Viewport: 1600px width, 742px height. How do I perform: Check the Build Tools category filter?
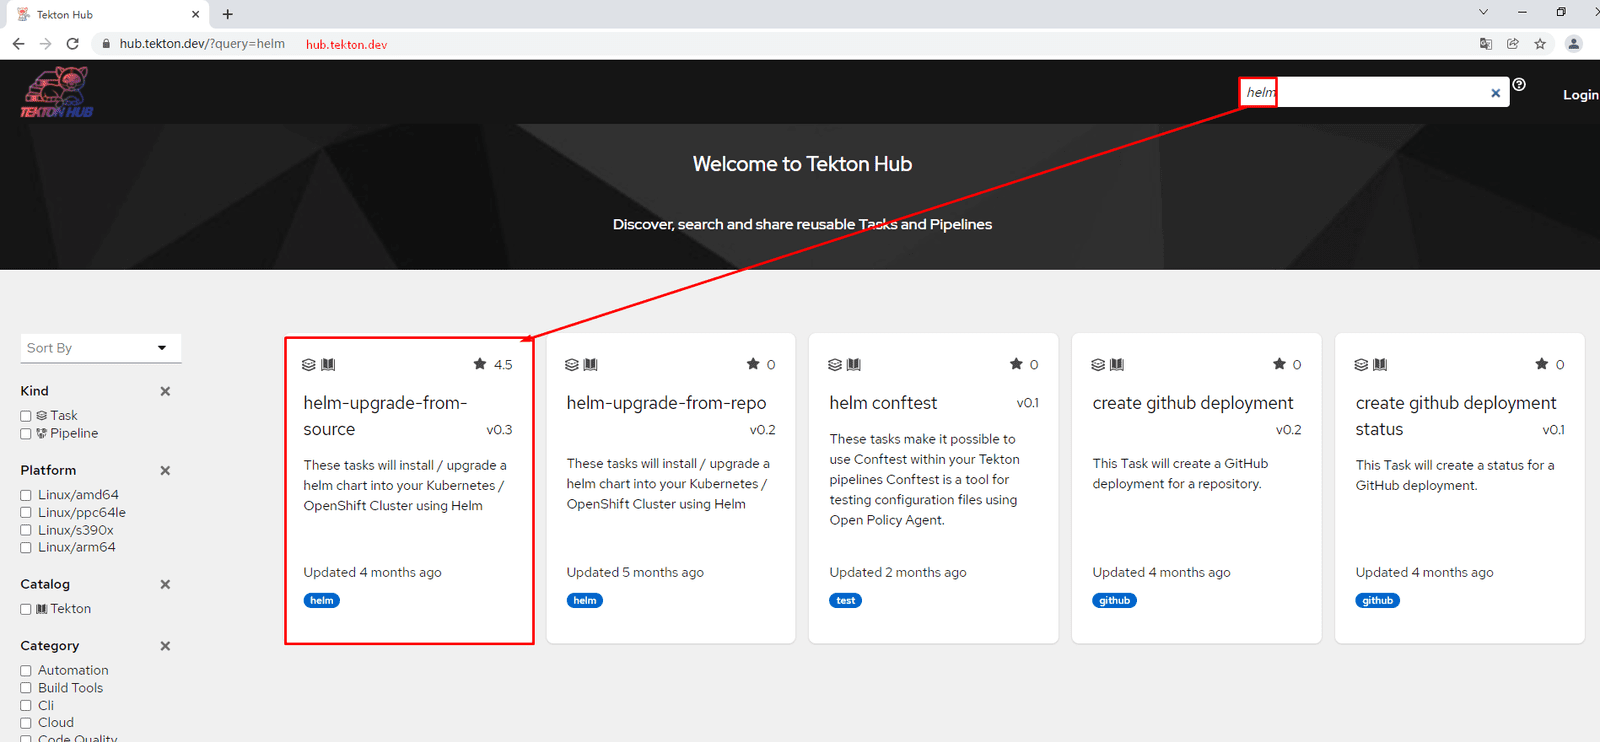tap(26, 688)
